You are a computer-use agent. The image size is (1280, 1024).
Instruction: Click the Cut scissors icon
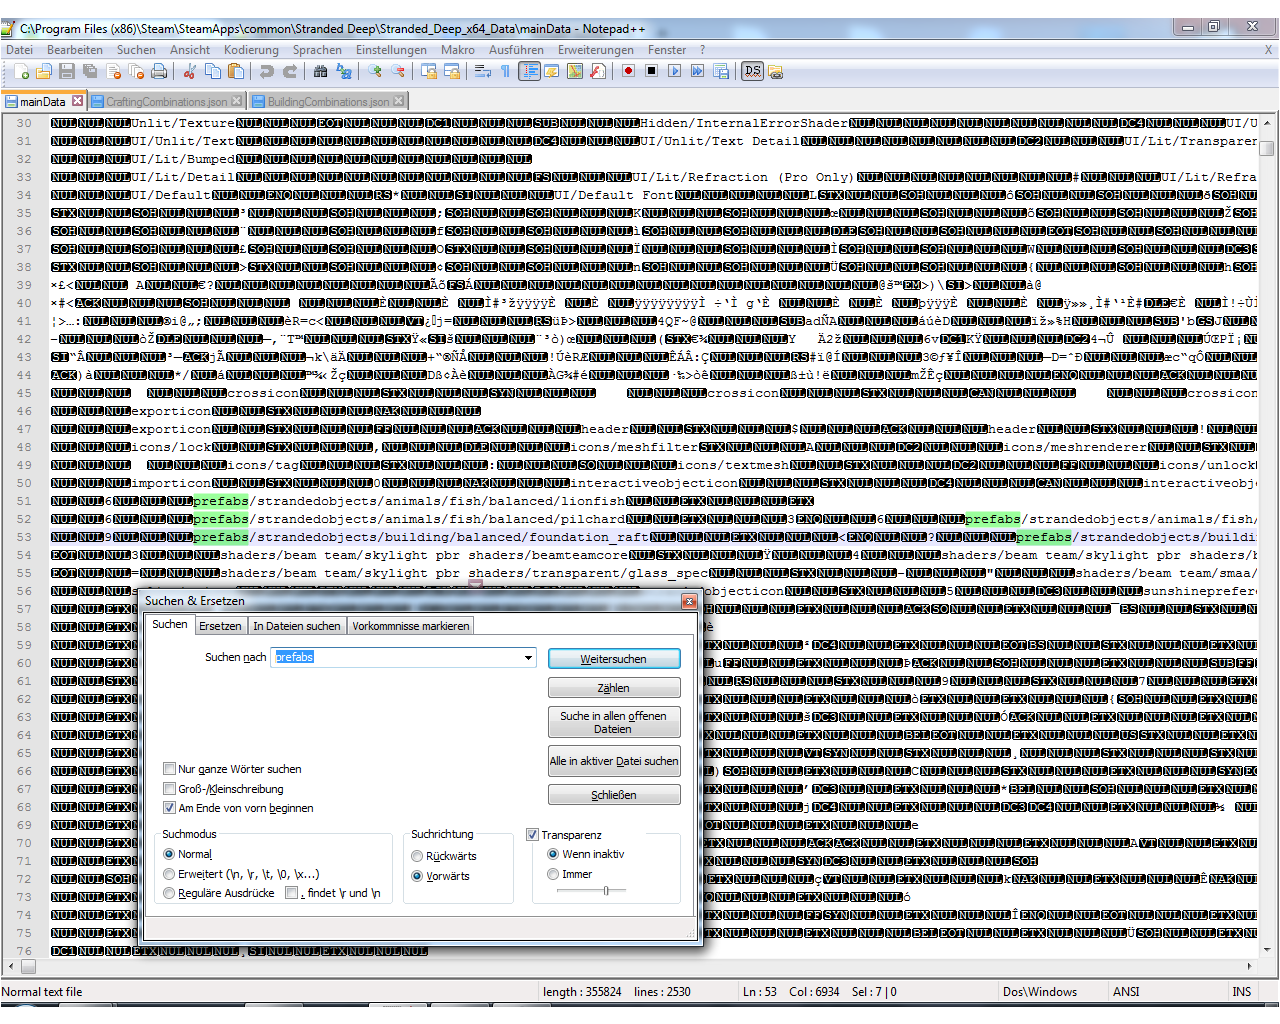(189, 71)
